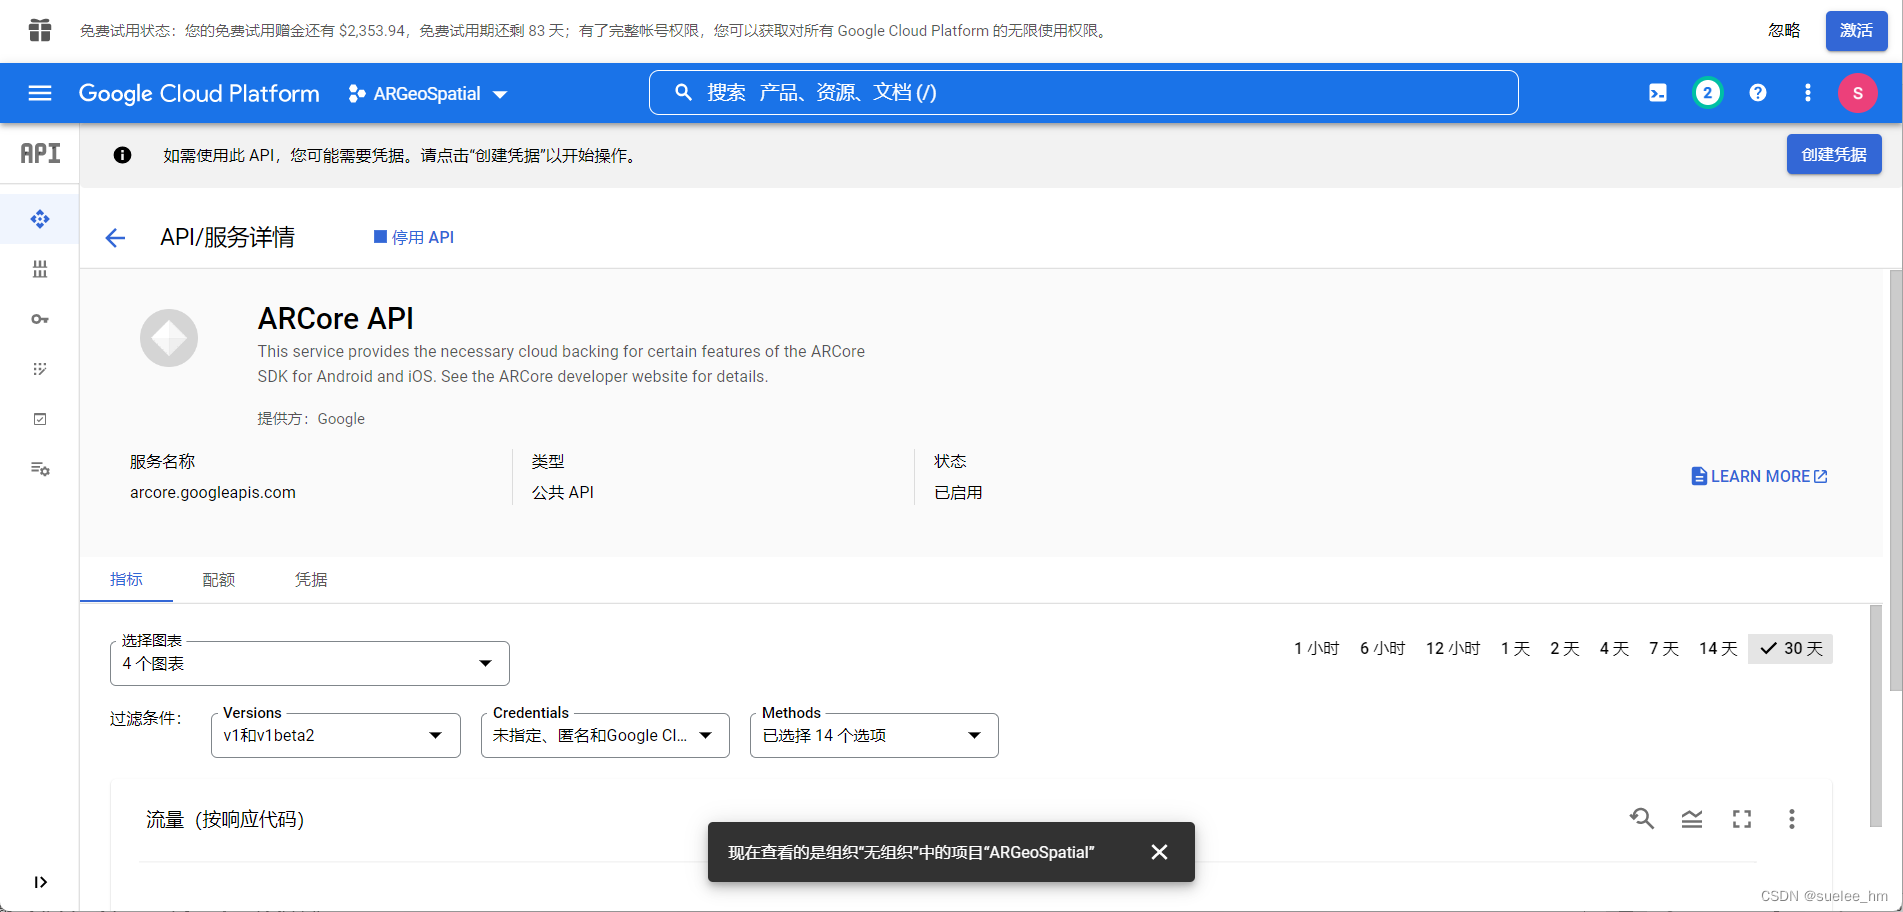Toggle the chart legend icon
This screenshot has width=1903, height=912.
pos(1692,819)
